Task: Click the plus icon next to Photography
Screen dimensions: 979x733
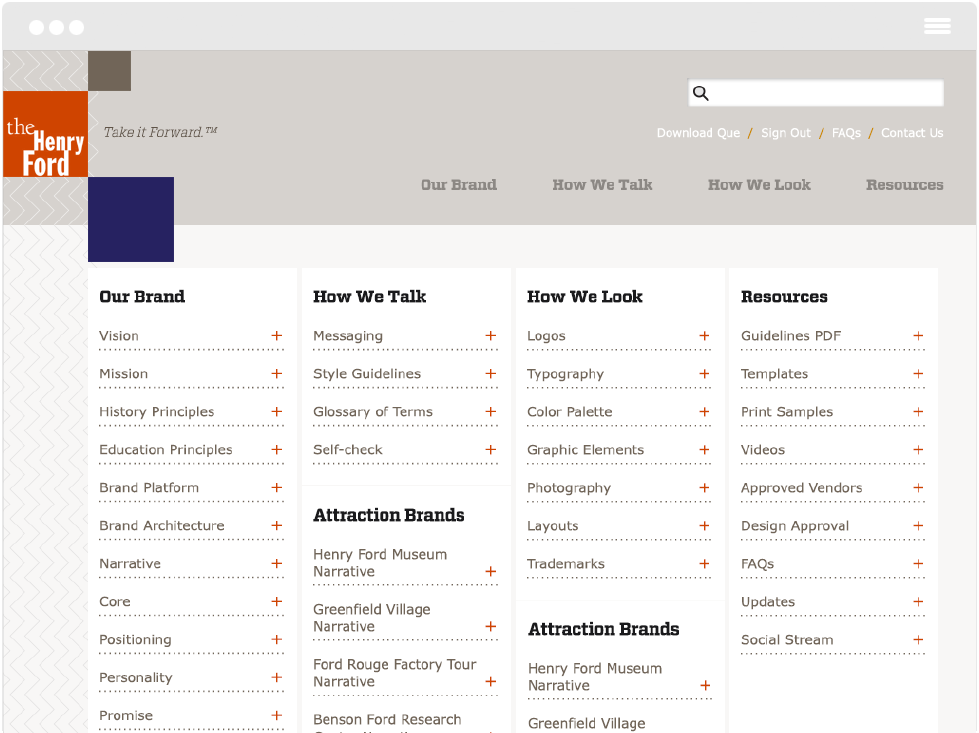Action: point(704,488)
